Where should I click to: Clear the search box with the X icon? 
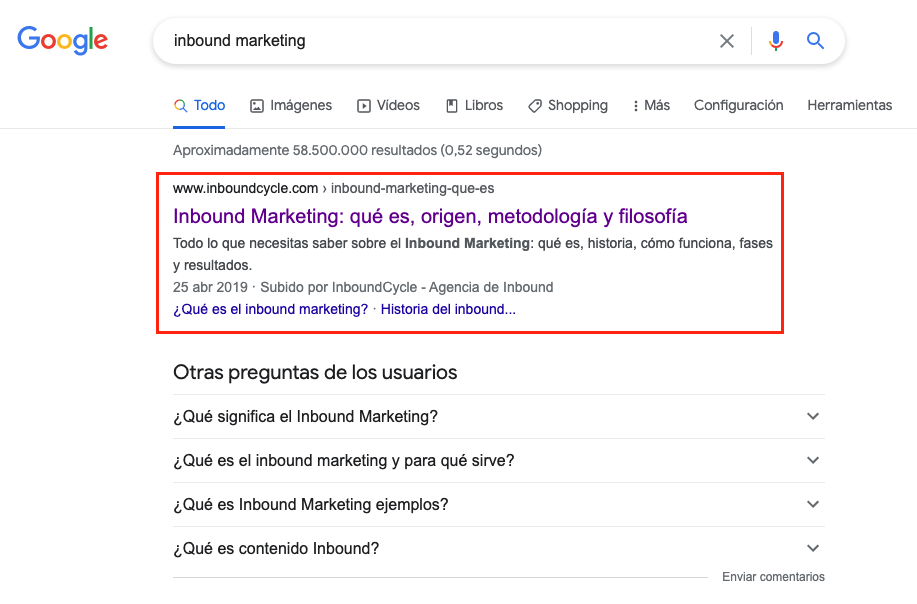[727, 41]
